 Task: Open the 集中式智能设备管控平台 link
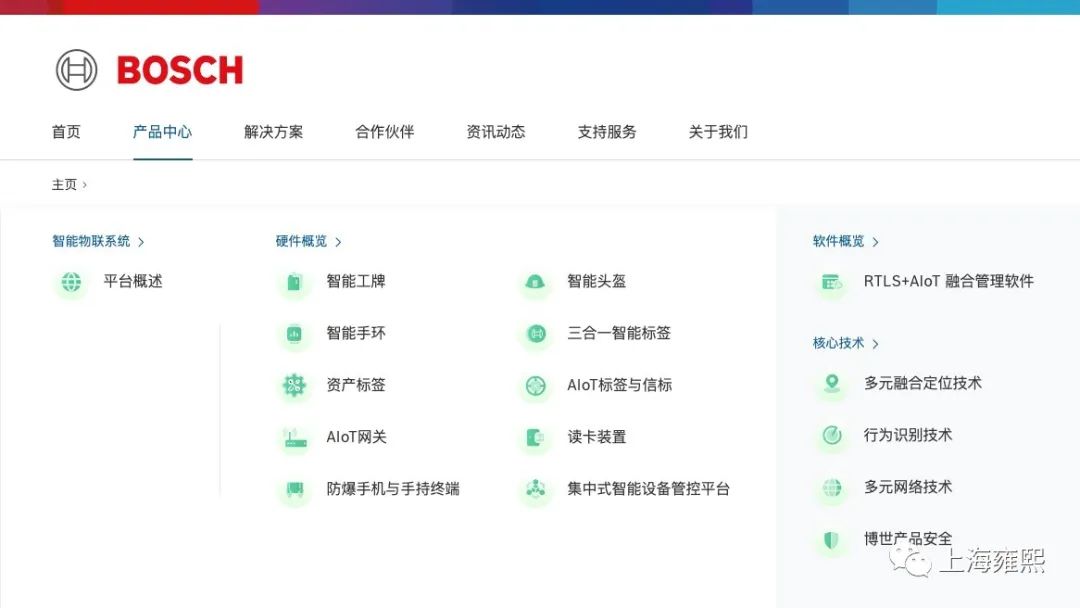[648, 489]
